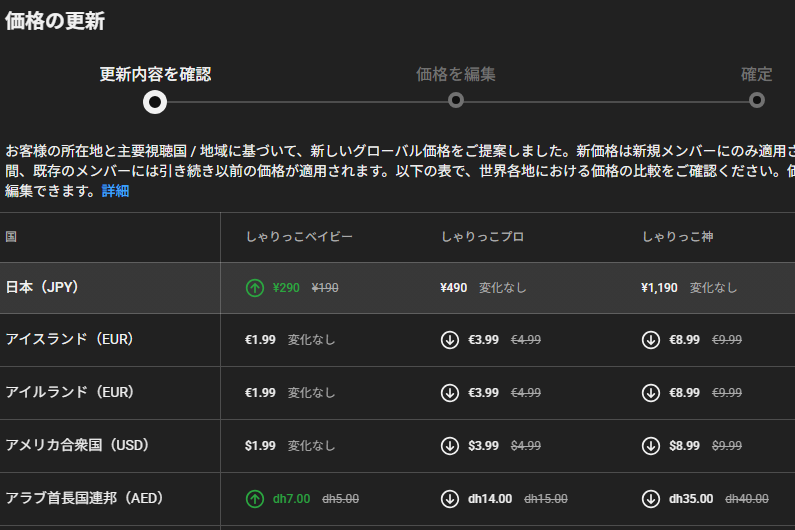Open the 詳細 link

coord(116,191)
